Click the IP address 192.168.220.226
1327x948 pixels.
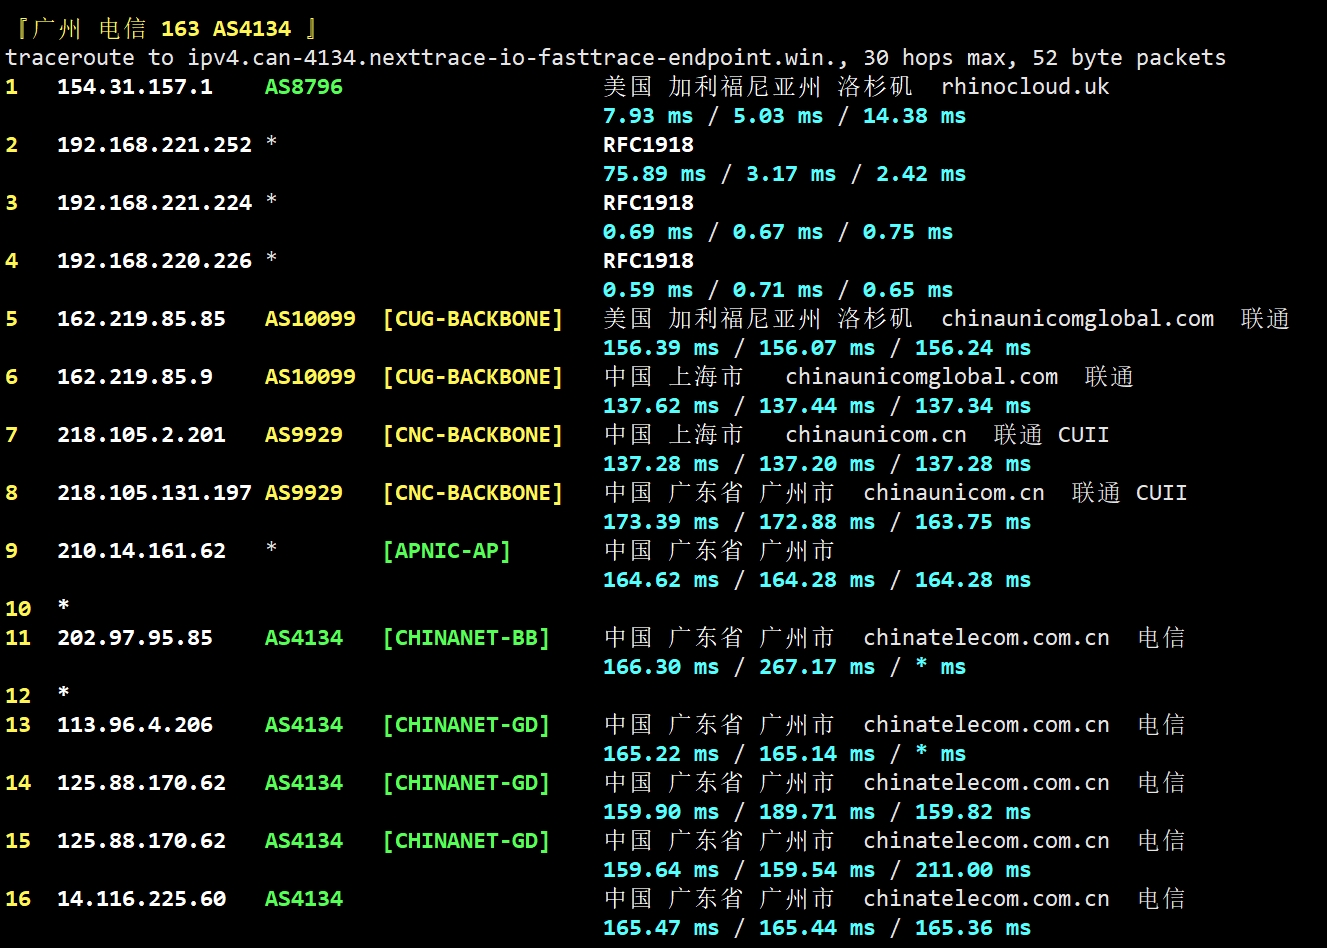154,261
